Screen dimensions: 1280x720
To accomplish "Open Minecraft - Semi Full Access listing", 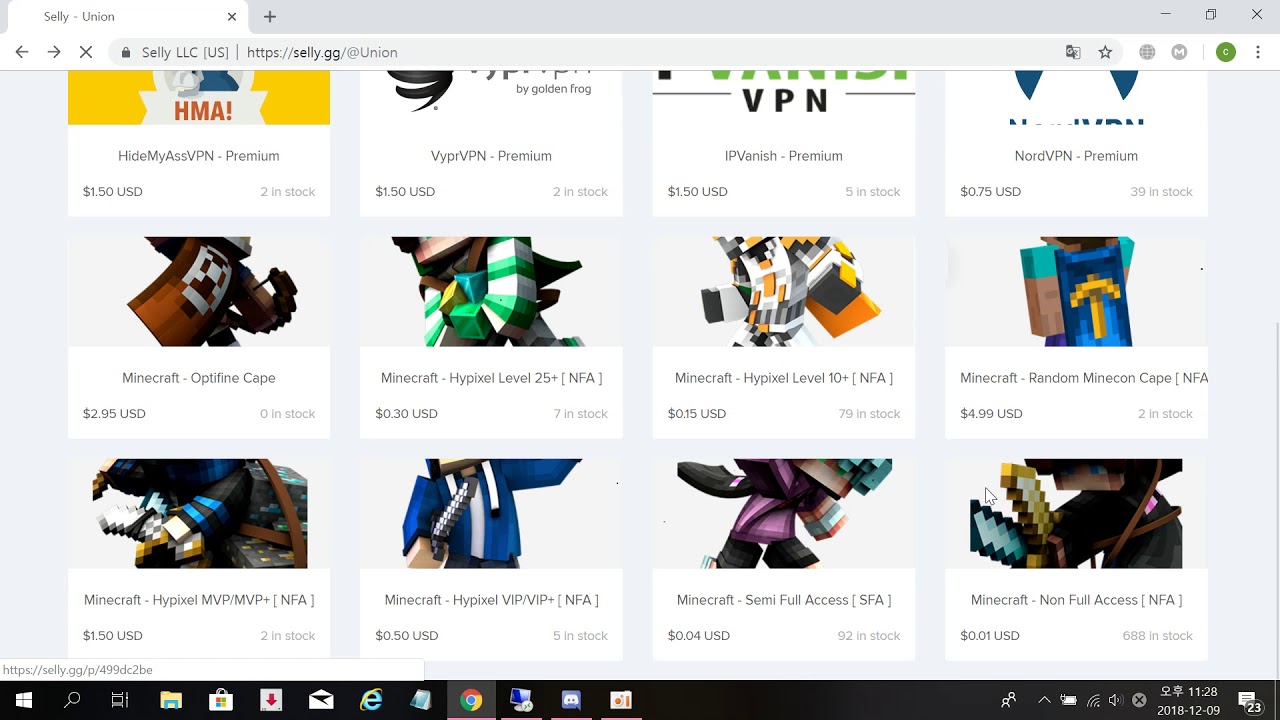I will [783, 600].
